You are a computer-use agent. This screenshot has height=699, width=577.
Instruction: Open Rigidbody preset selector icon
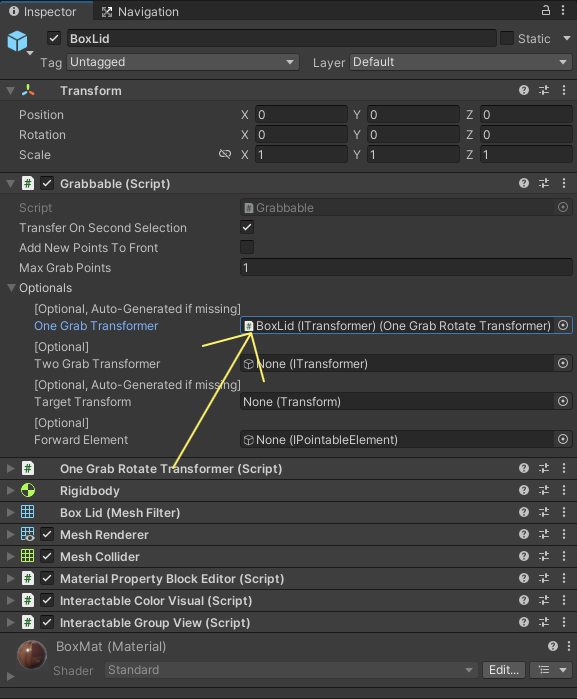[544, 490]
